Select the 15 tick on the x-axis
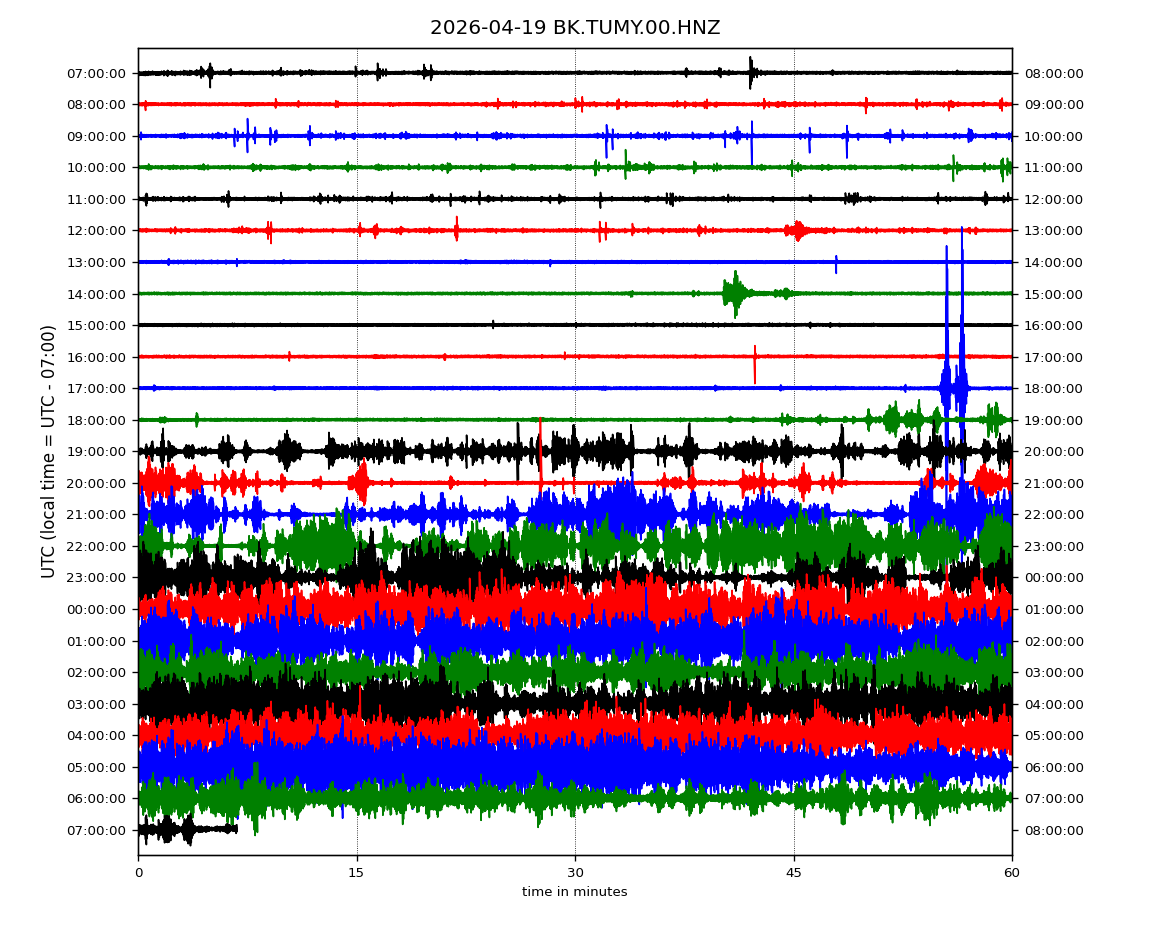The height and width of the screenshot is (950, 1150). point(357,873)
